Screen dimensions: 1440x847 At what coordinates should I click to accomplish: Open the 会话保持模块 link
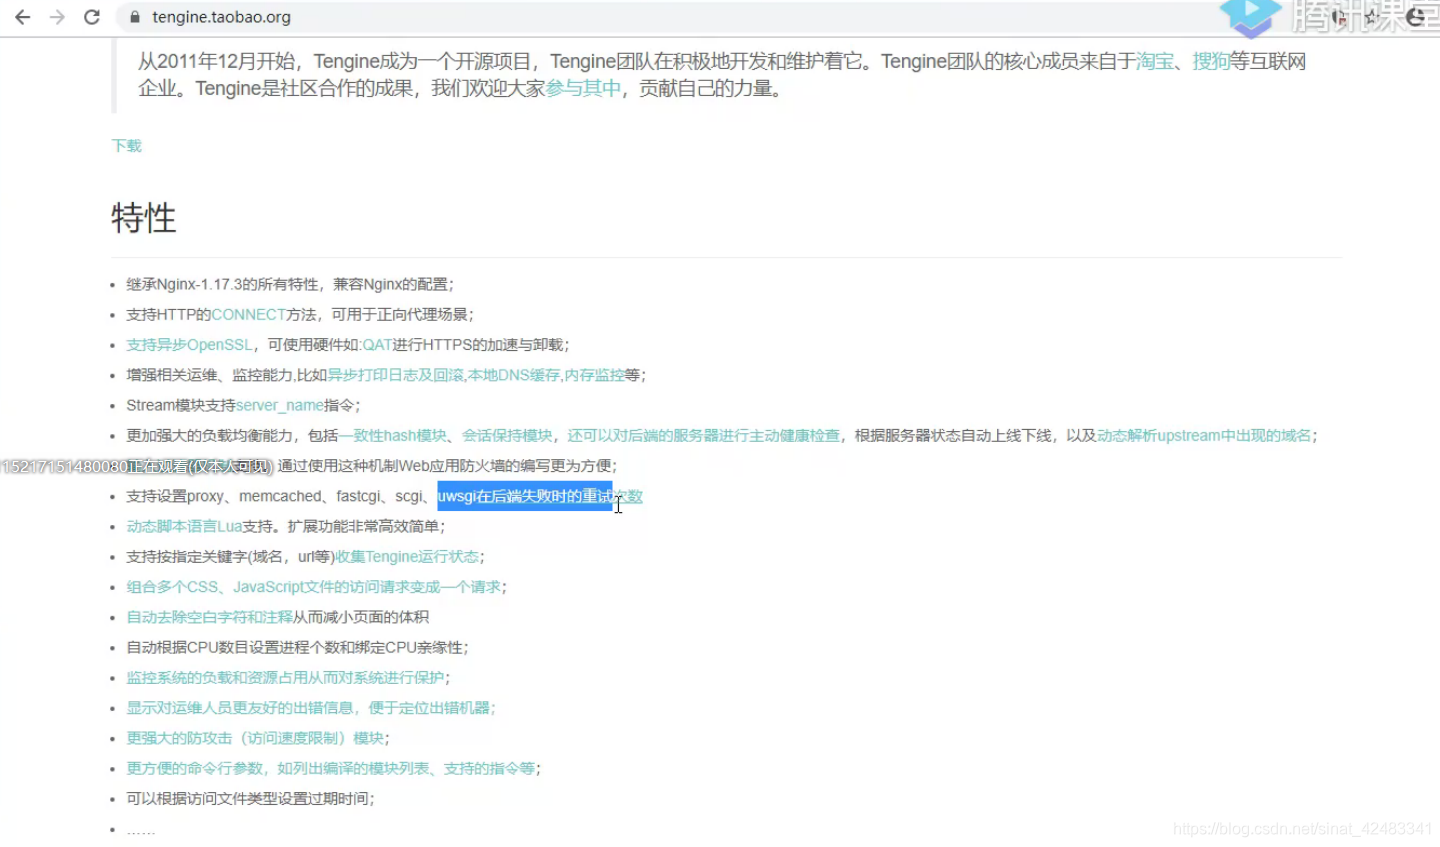(507, 435)
